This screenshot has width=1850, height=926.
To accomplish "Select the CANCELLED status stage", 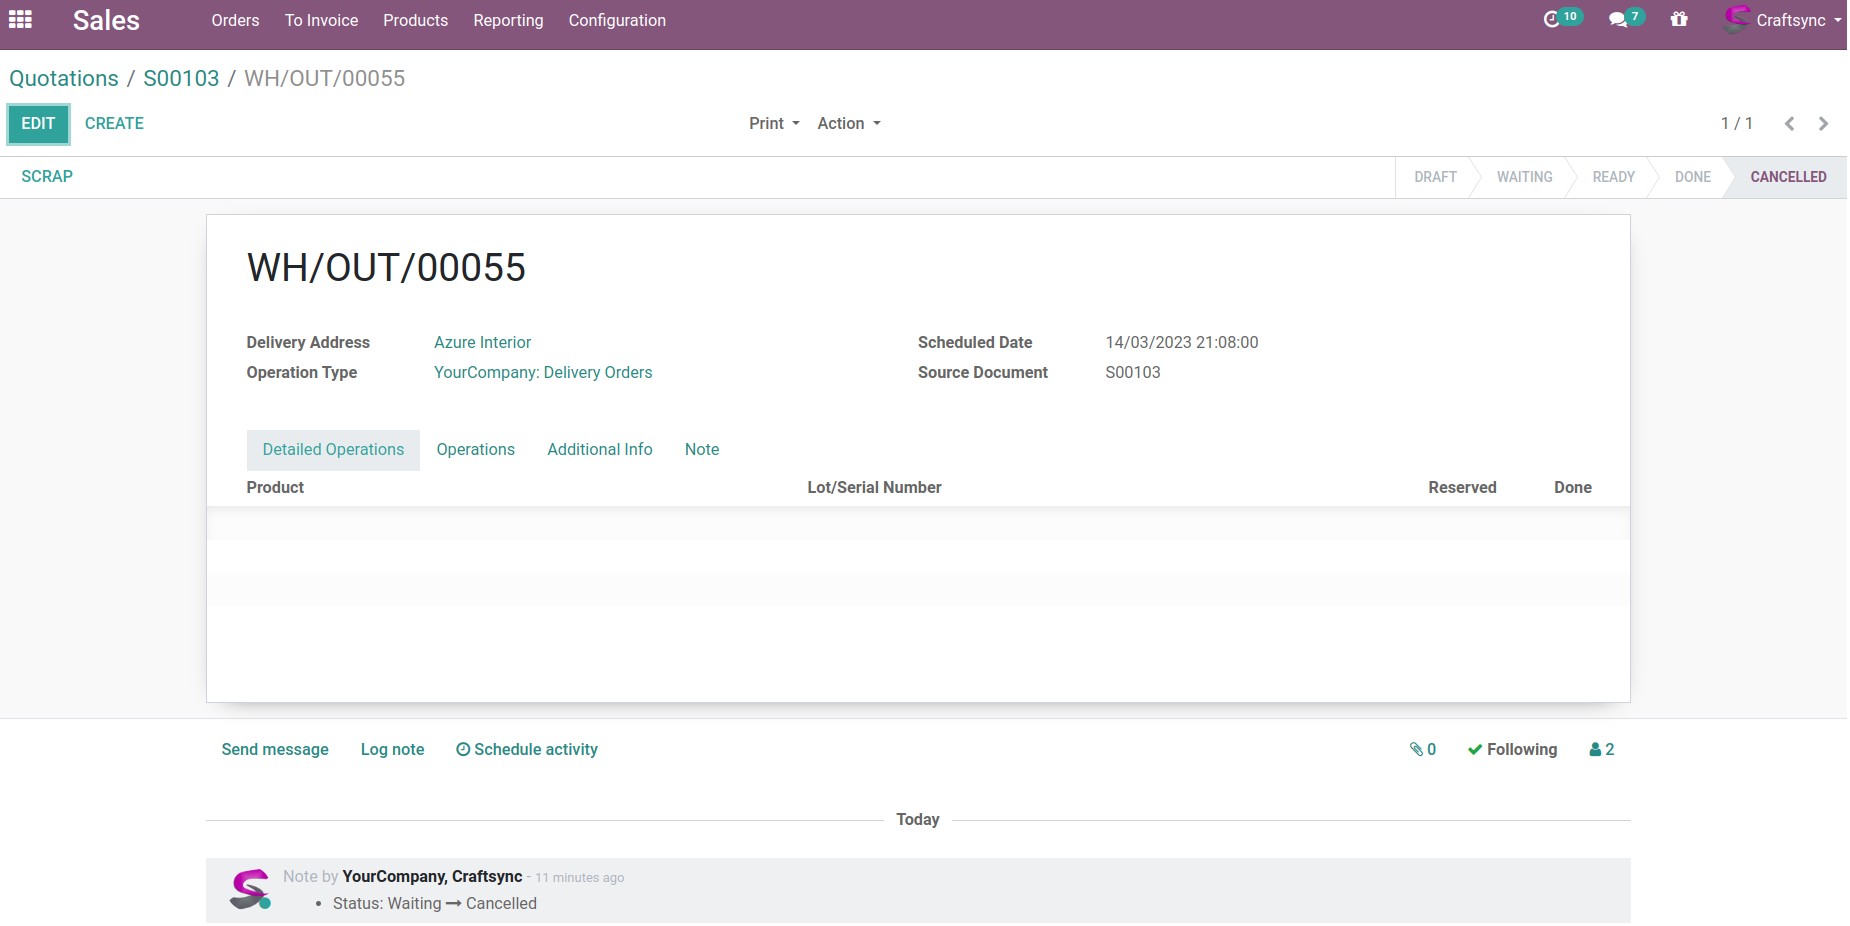I will [1787, 177].
